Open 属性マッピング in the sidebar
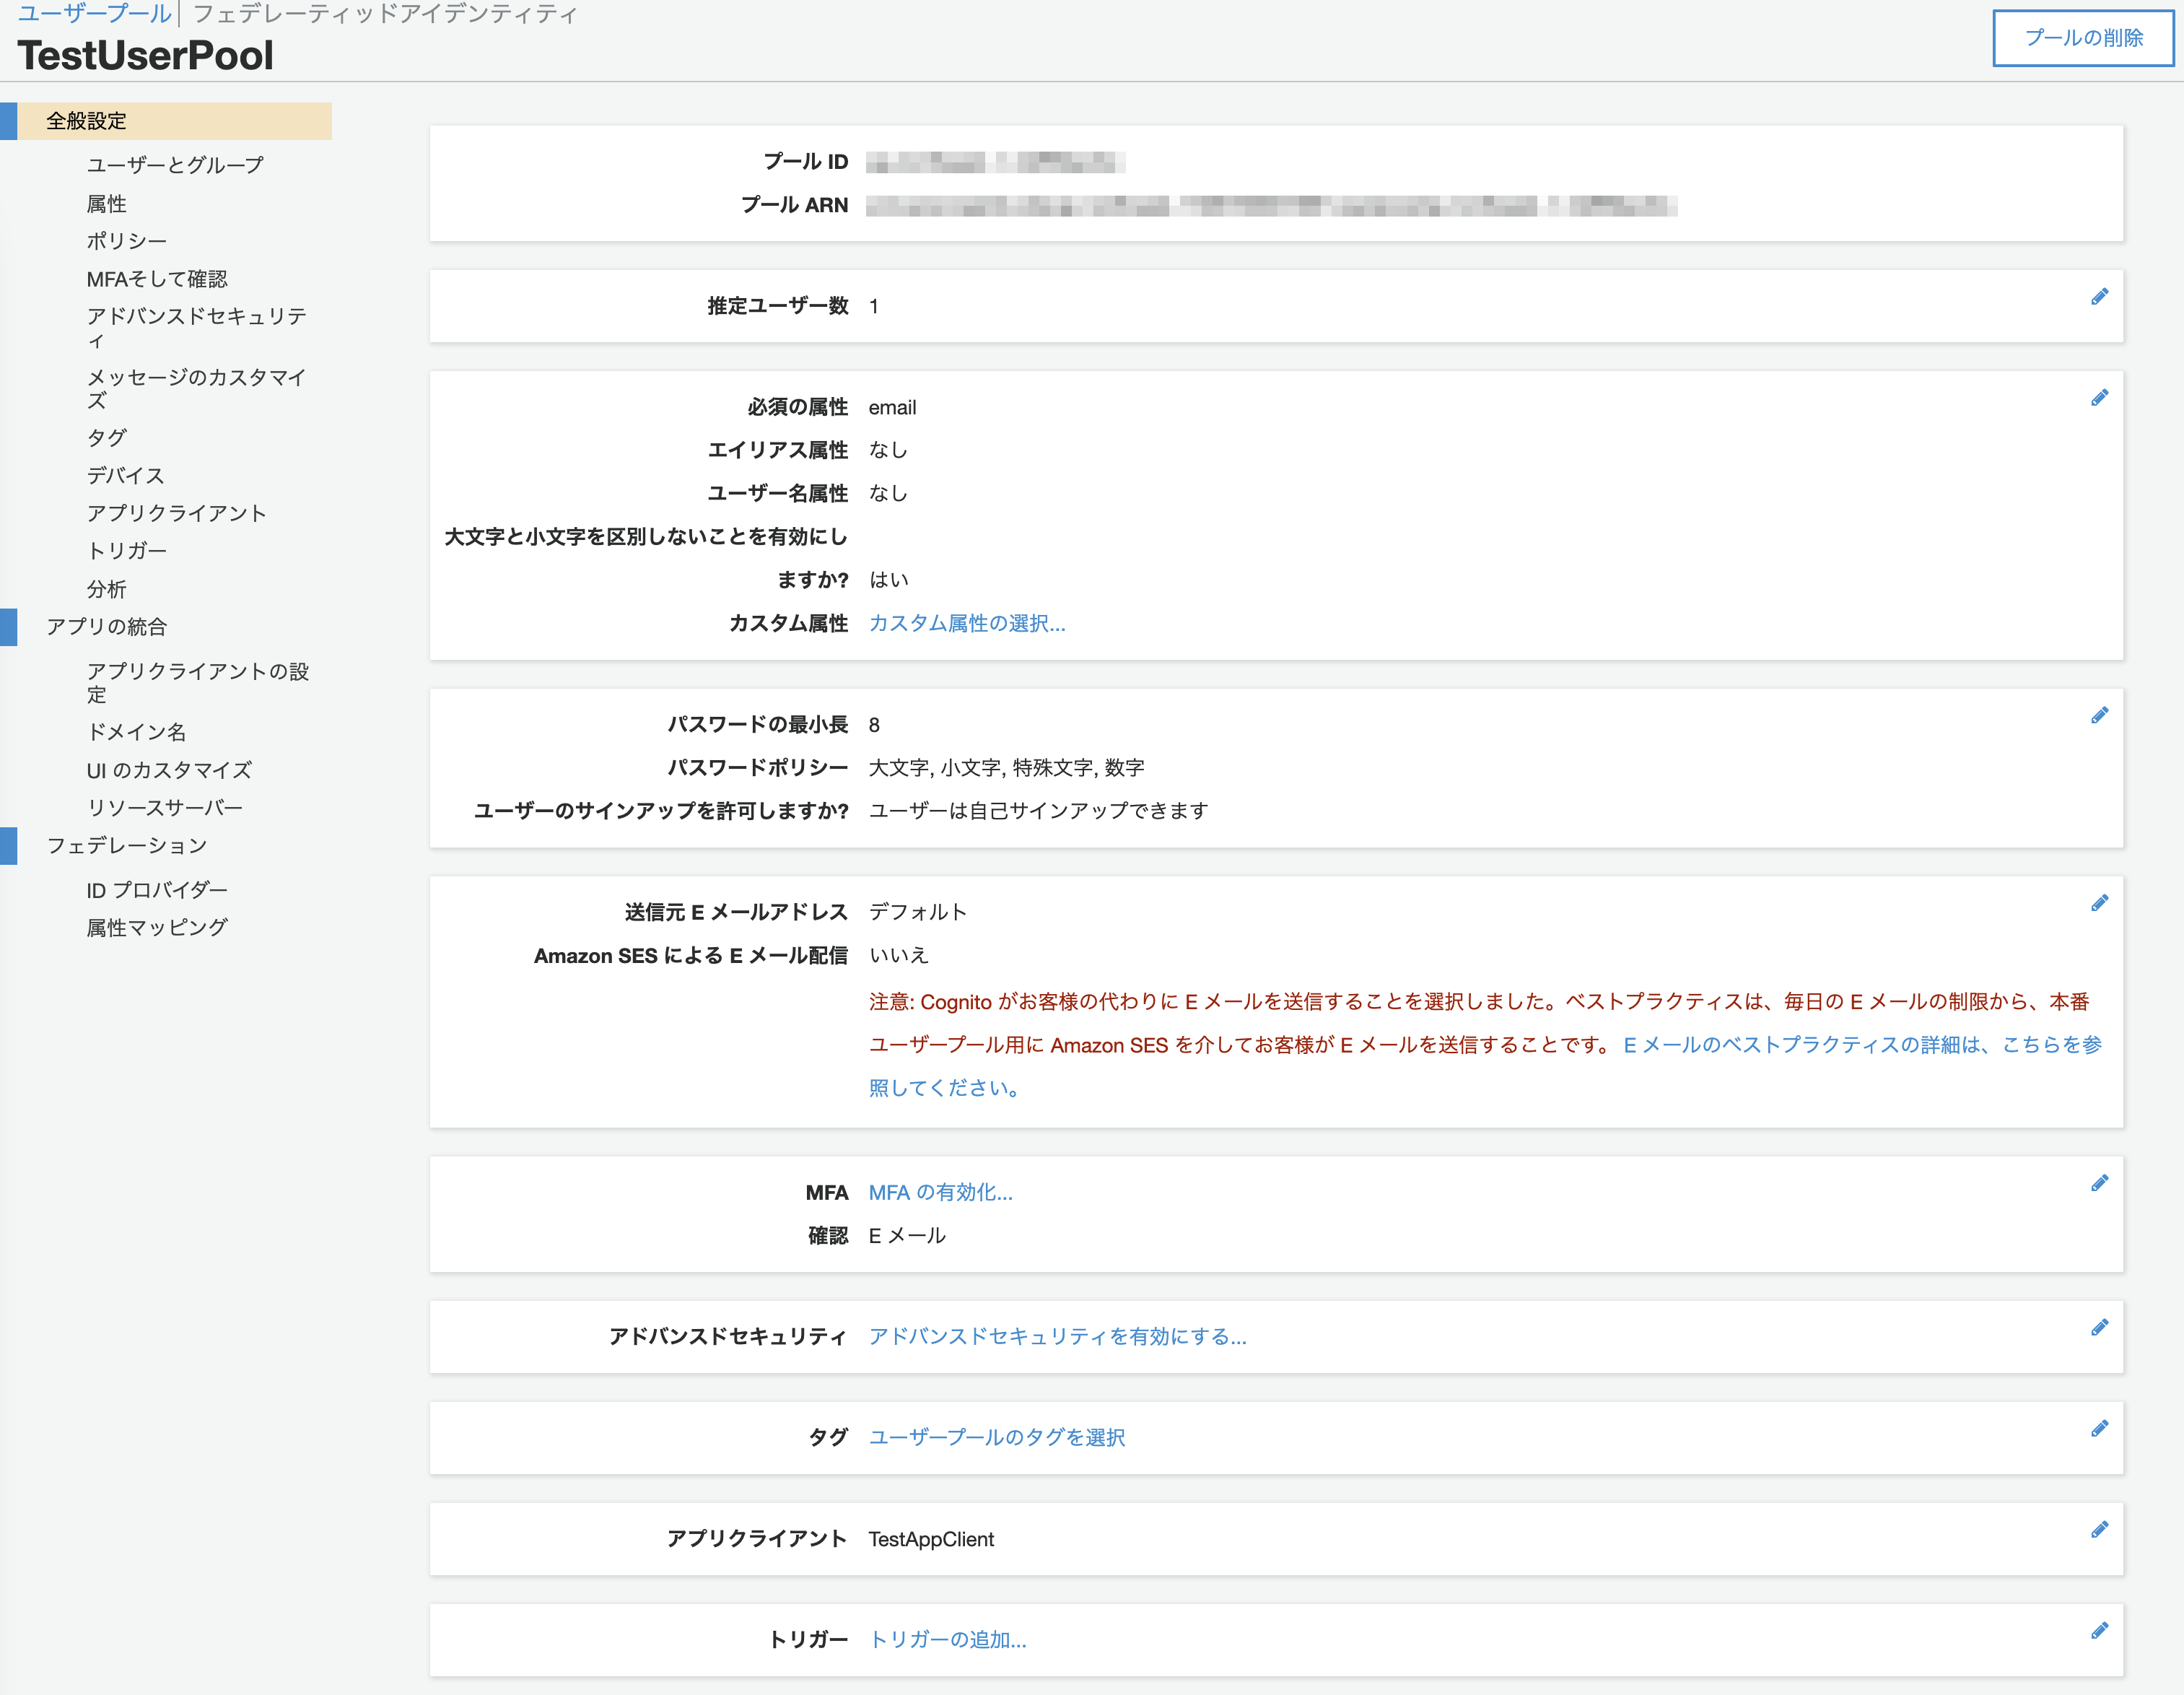This screenshot has width=2184, height=1695. pos(157,928)
